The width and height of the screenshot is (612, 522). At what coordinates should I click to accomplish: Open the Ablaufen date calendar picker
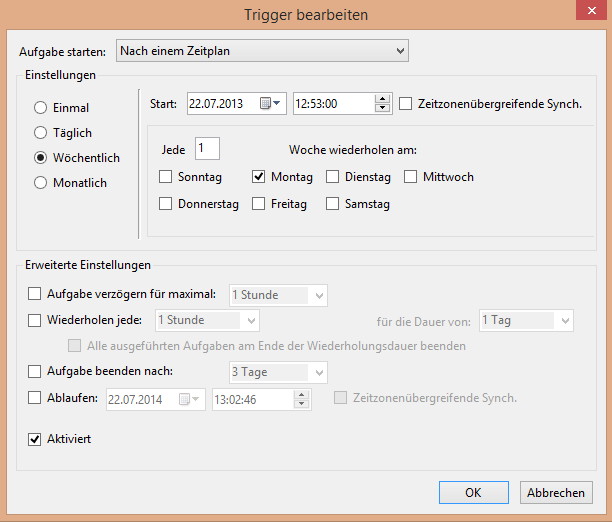[x=189, y=399]
